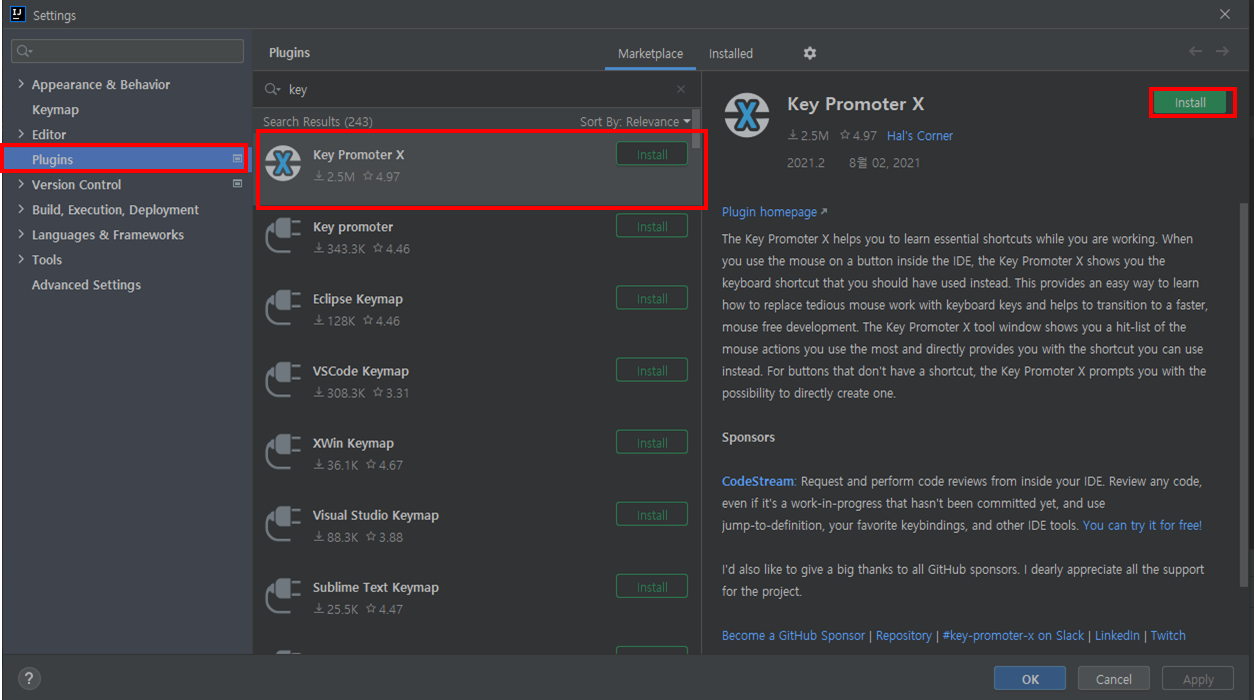Click the Key promoter plug icon
Screen dimensions: 1254x700
click(283, 236)
